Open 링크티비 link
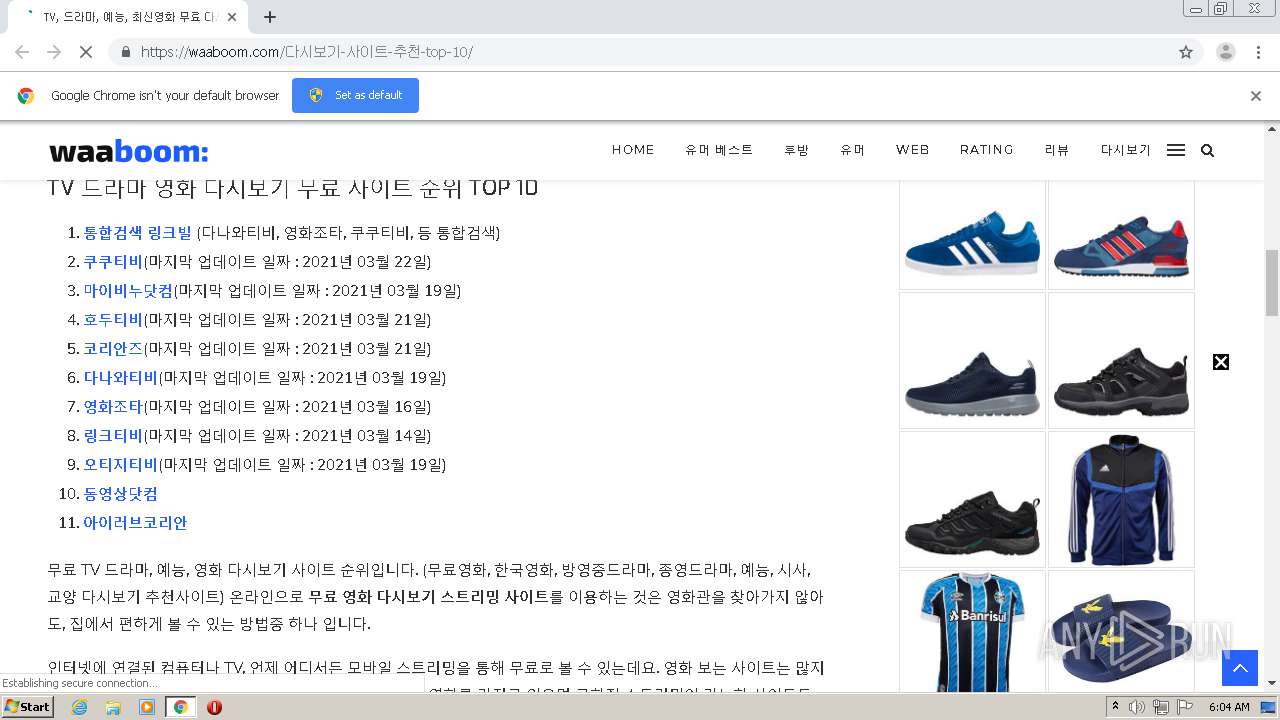The height and width of the screenshot is (720, 1280). (113, 436)
